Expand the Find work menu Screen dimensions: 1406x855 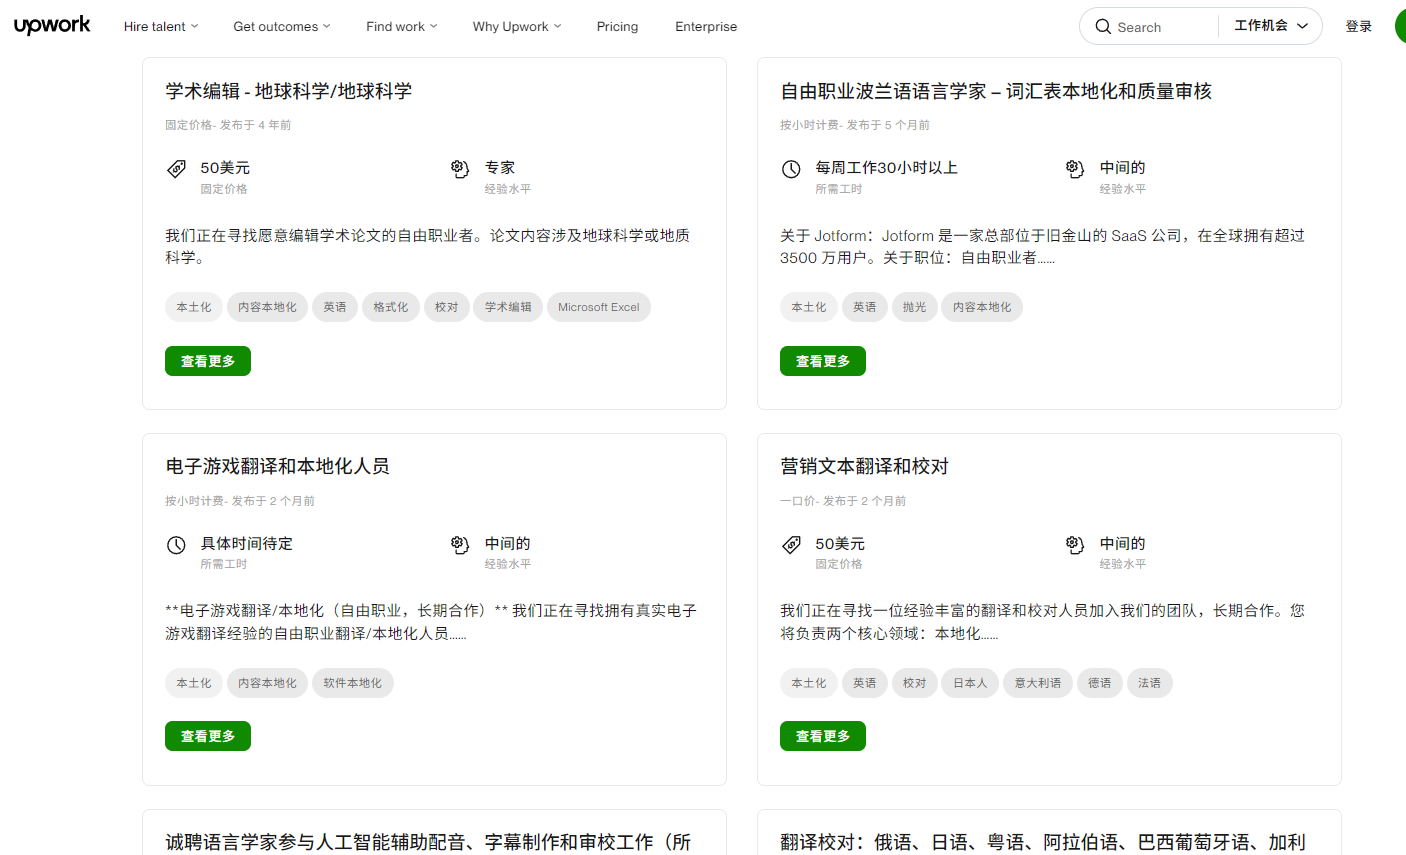coord(402,27)
